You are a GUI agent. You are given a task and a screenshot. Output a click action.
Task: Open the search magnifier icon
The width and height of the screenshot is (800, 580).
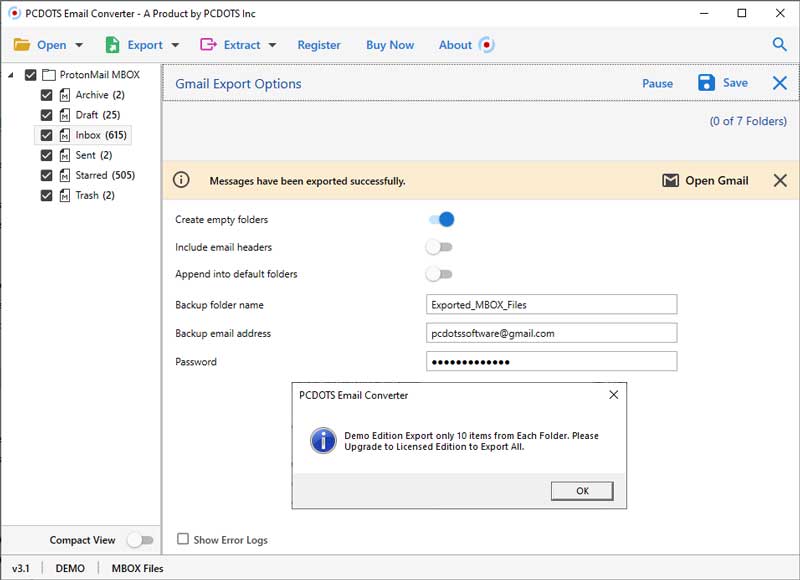pos(779,44)
